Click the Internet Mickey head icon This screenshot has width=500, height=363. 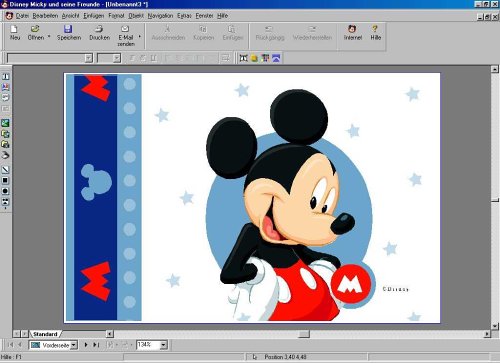tap(352, 29)
